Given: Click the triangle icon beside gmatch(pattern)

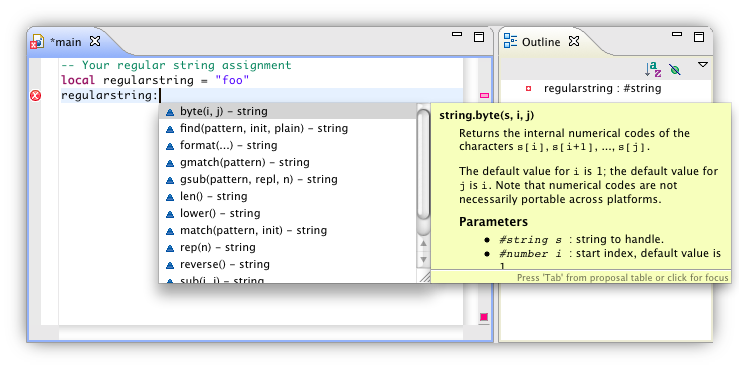Looking at the screenshot, I should pyautogui.click(x=170, y=163).
